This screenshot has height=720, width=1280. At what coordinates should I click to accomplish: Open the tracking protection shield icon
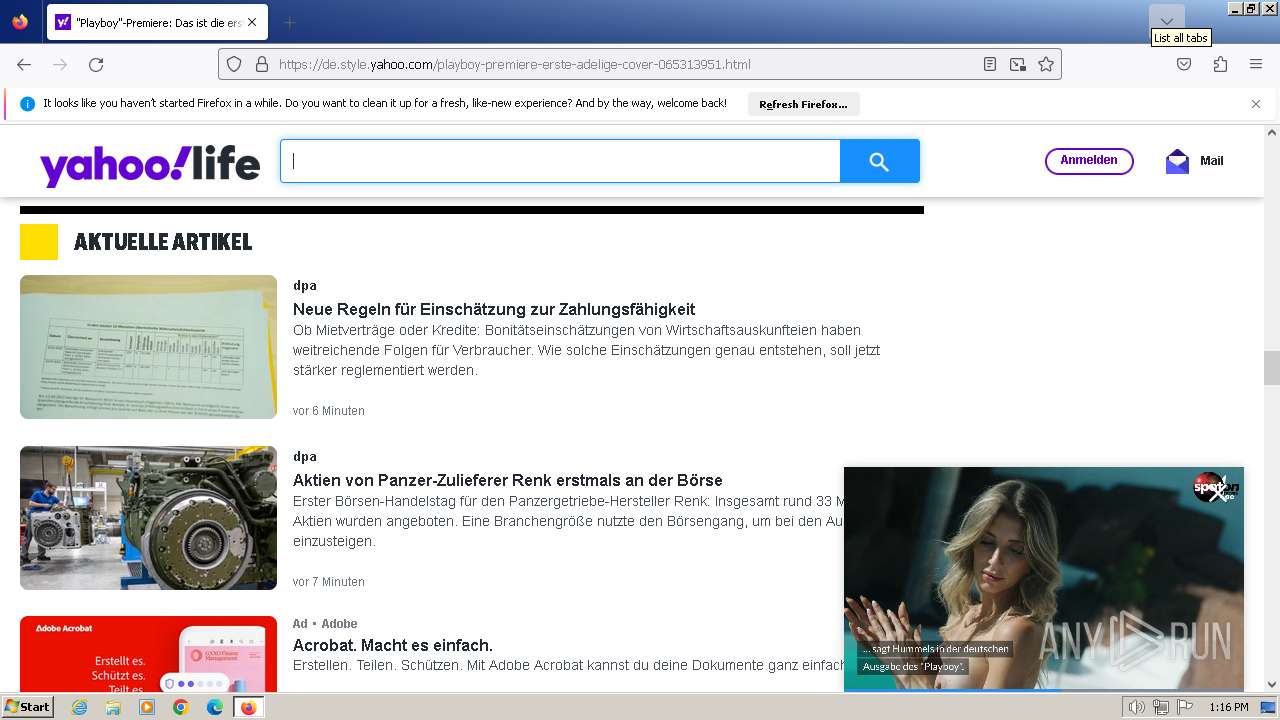[234, 64]
